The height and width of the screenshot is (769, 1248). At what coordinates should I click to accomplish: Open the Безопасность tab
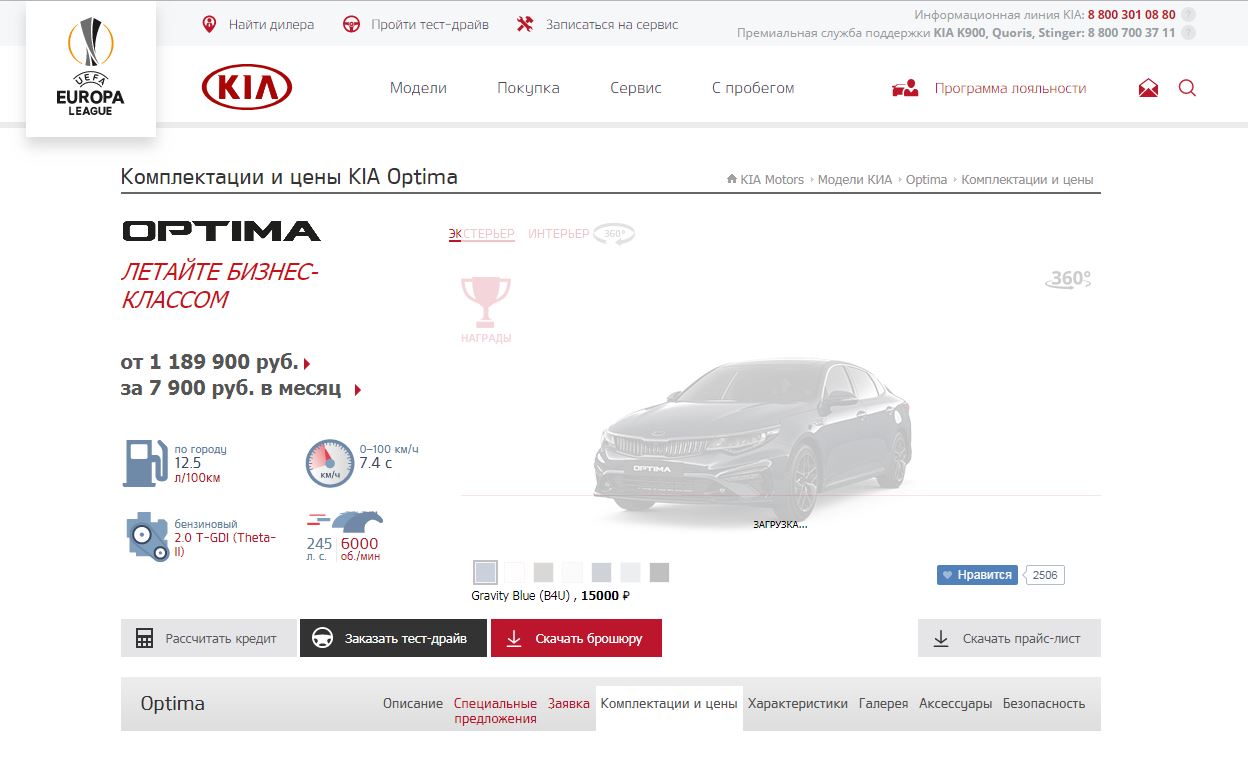pyautogui.click(x=1044, y=704)
